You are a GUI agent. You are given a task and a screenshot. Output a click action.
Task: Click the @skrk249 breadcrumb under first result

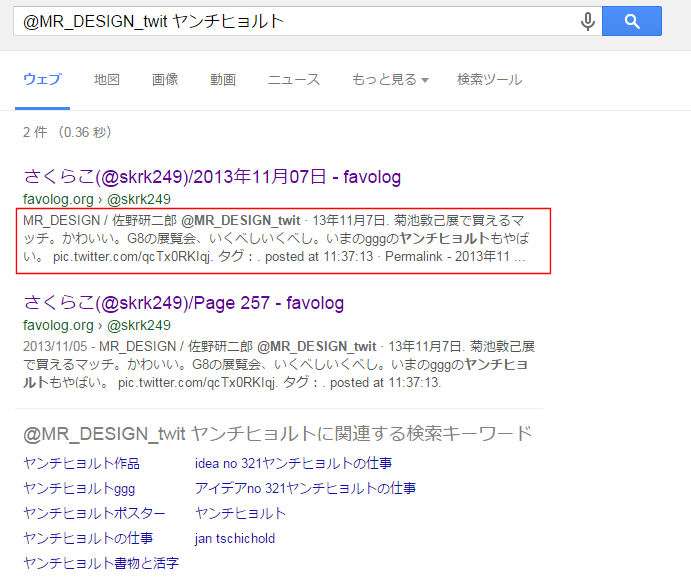coord(139,199)
